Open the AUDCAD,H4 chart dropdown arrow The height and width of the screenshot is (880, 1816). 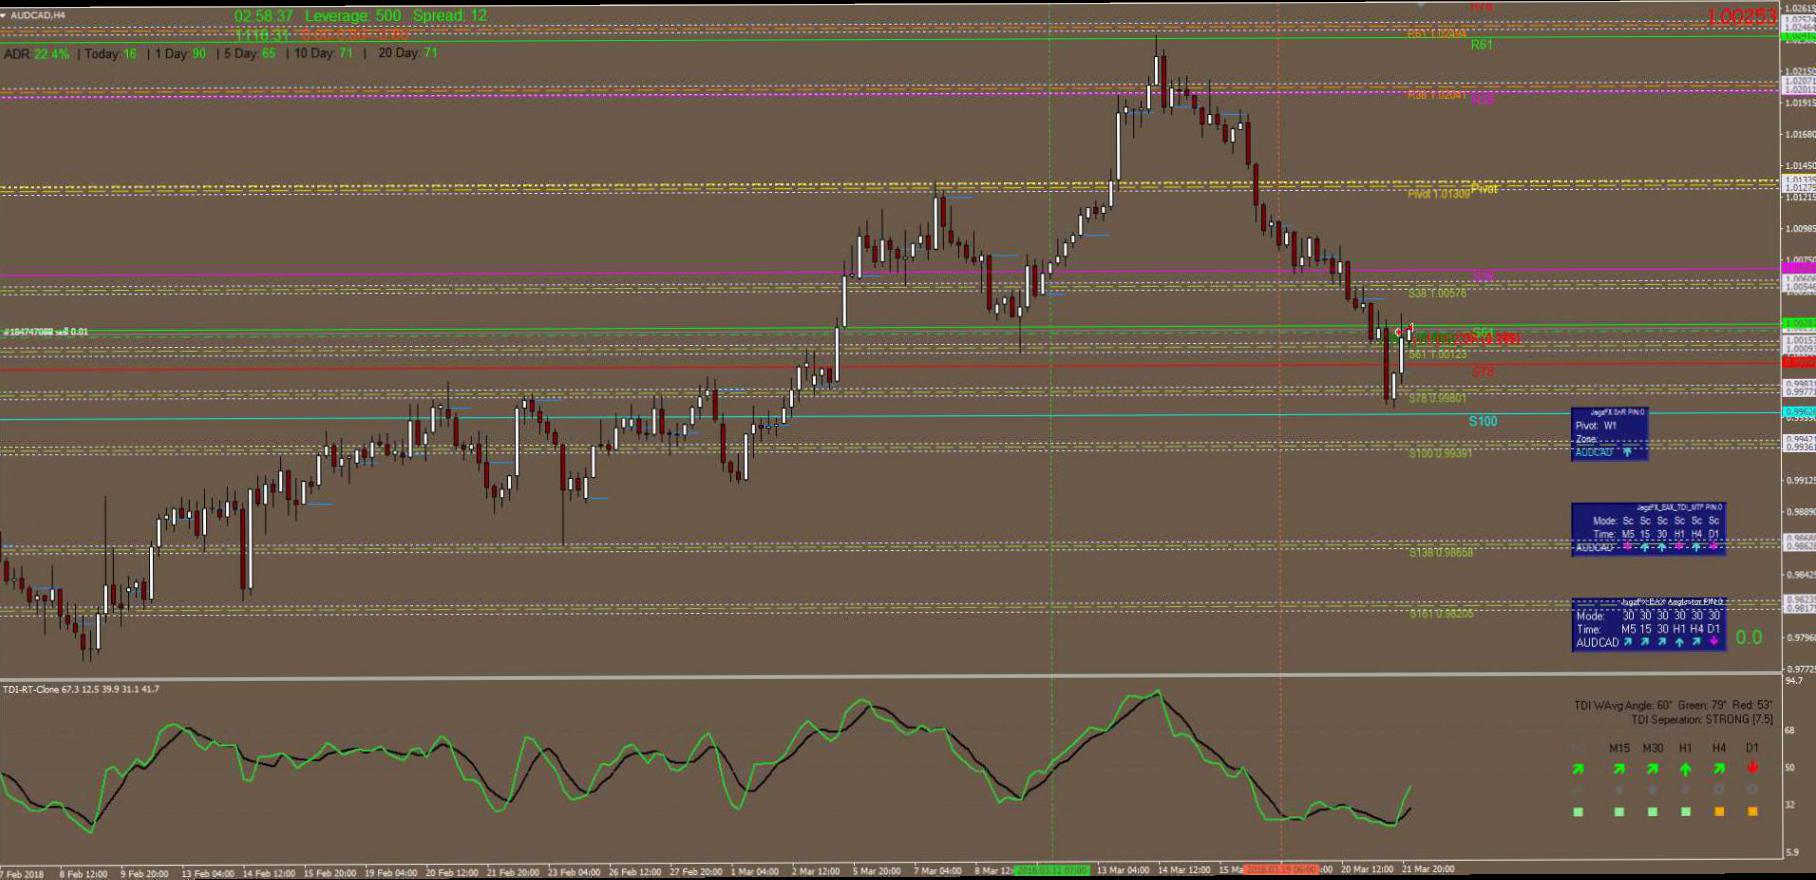5,15
